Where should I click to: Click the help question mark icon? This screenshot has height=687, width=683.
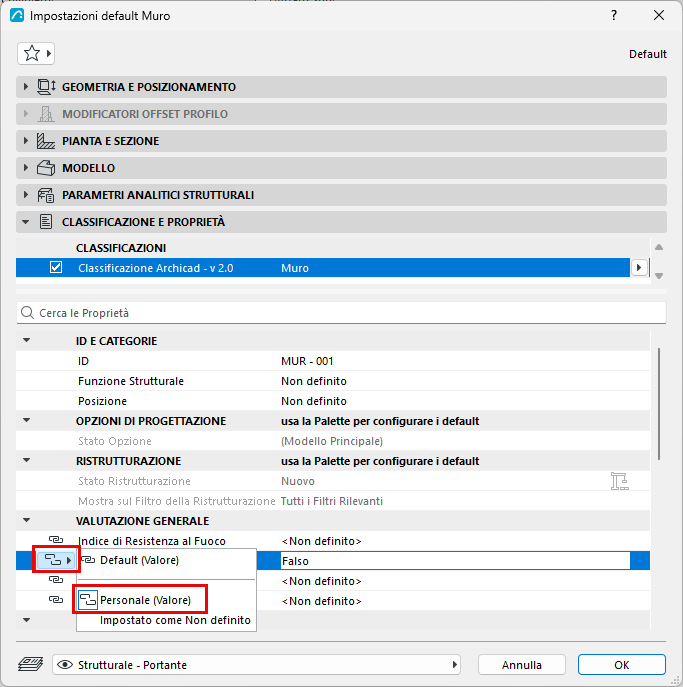(x=614, y=15)
